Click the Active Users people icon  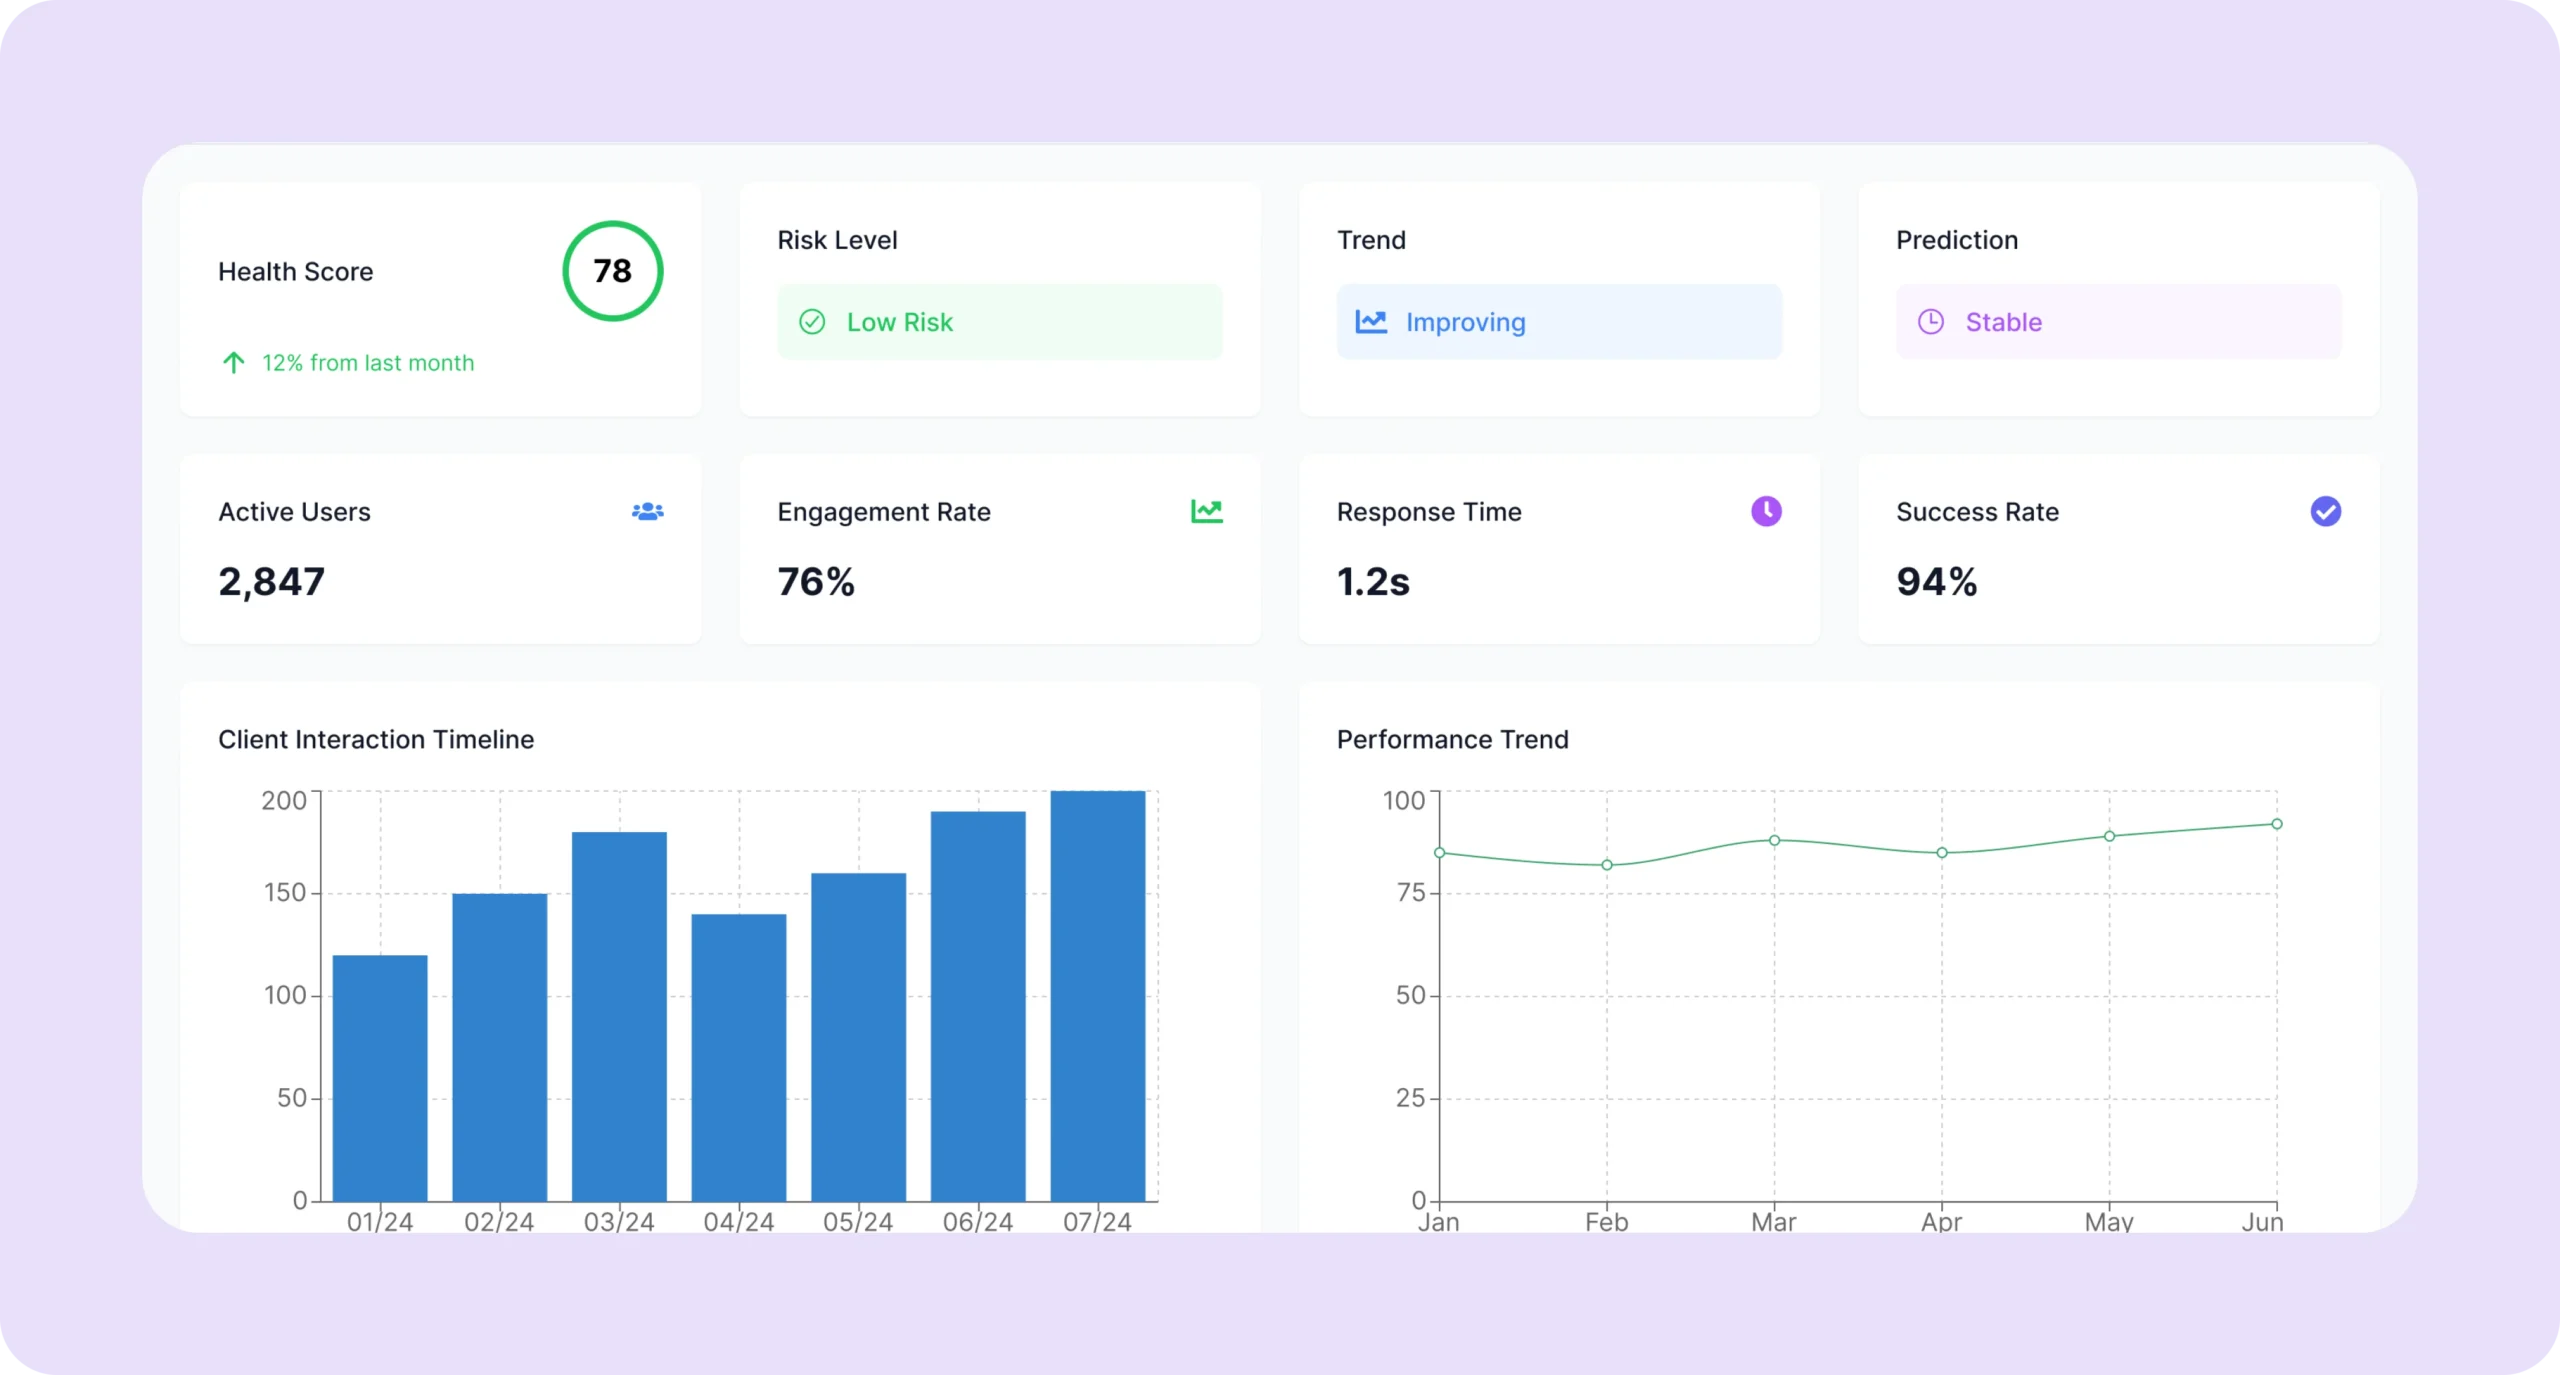click(x=648, y=511)
